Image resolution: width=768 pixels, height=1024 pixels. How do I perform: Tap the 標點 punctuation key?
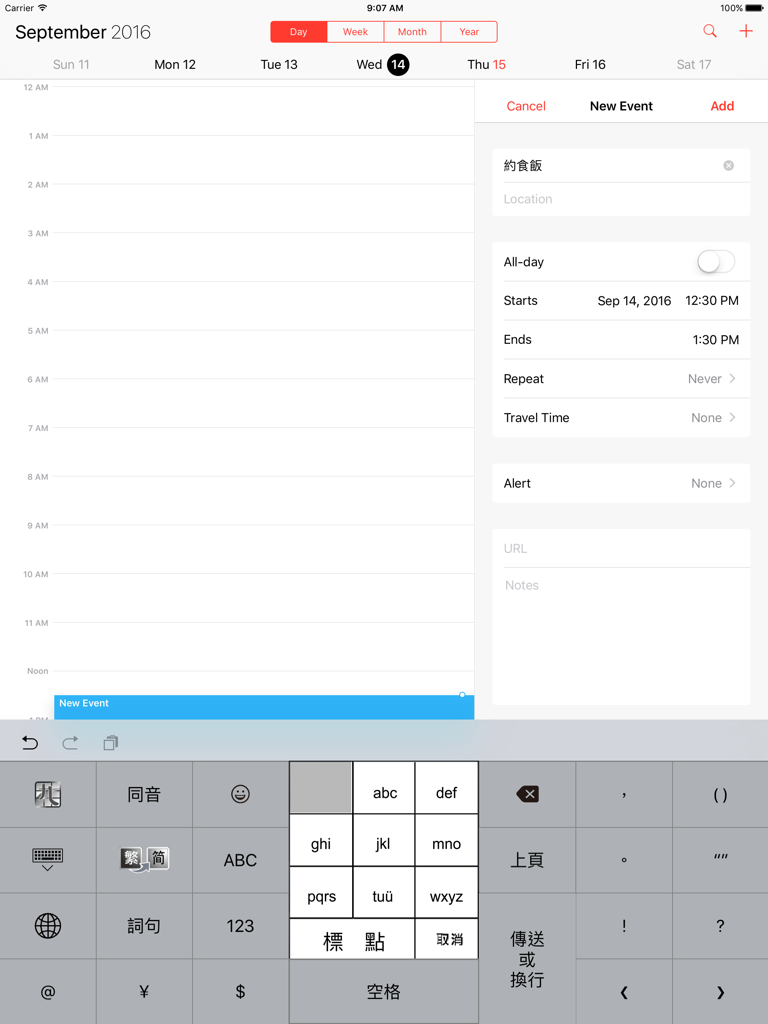tap(352, 941)
